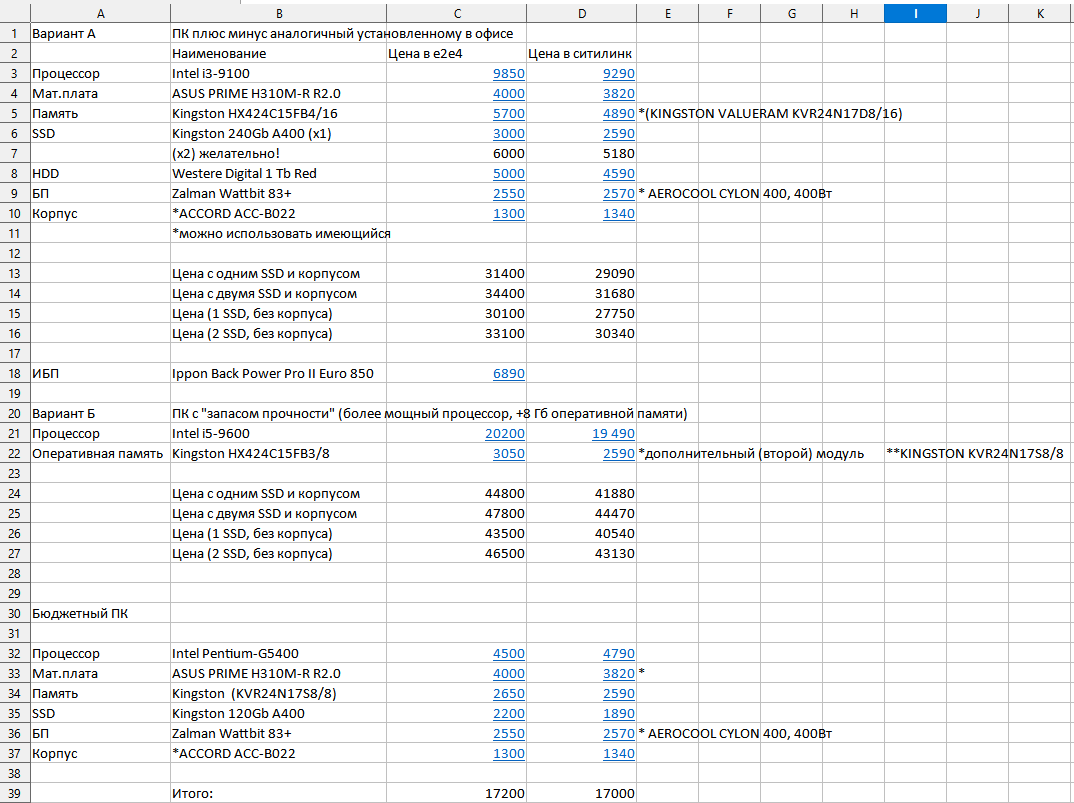The image size is (1074, 803).
Task: Follow the 6890 link for the Ippon UPS
Action: tap(508, 374)
